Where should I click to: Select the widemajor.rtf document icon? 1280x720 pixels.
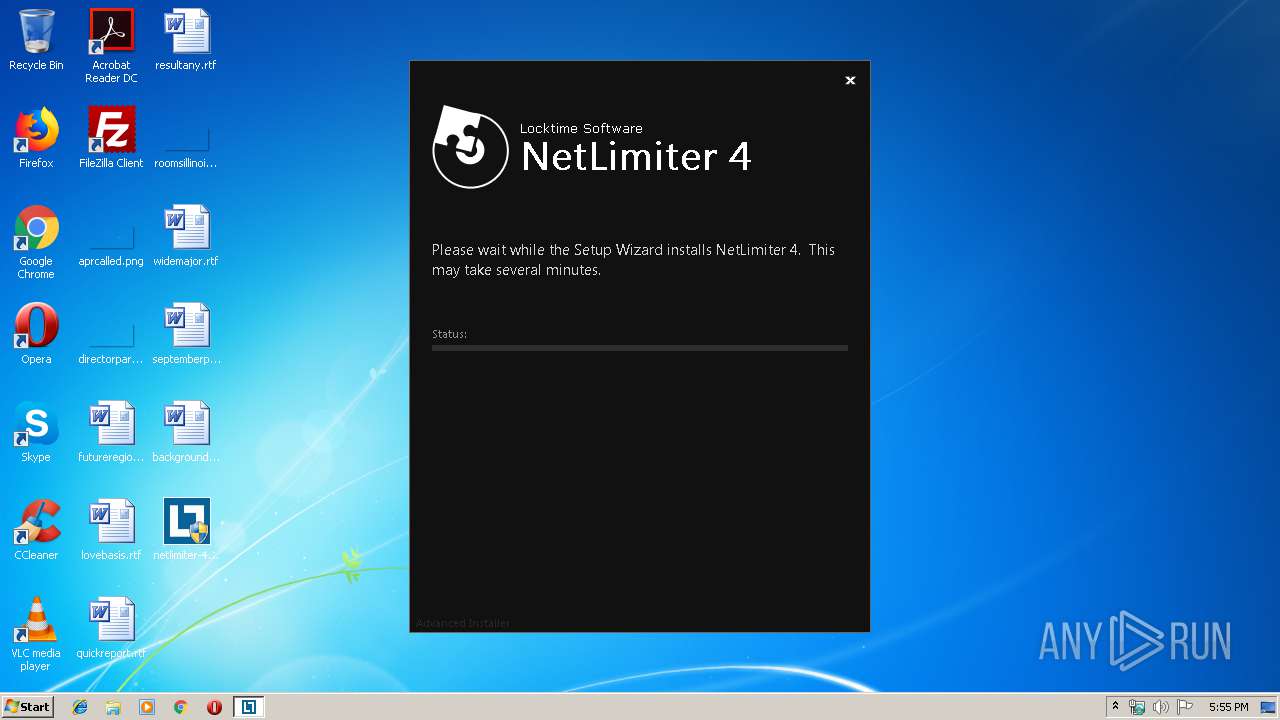pyautogui.click(x=186, y=236)
